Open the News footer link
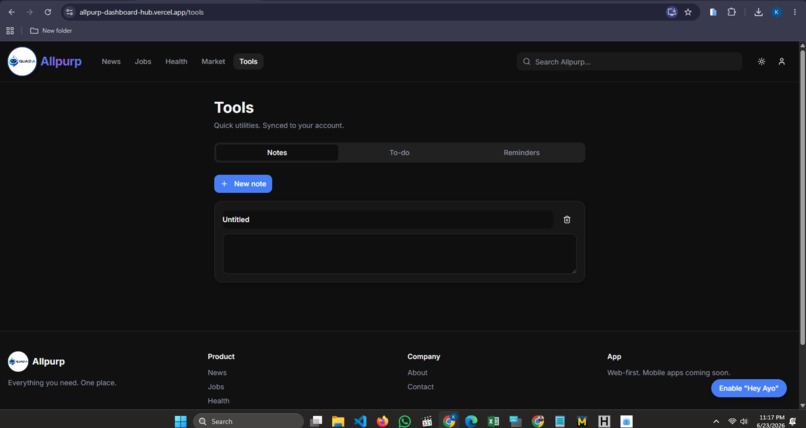 [217, 373]
